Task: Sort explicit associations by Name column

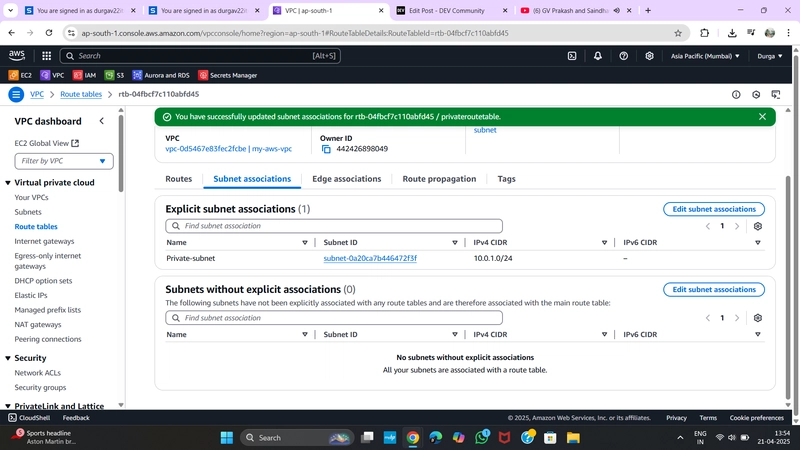Action: point(305,243)
